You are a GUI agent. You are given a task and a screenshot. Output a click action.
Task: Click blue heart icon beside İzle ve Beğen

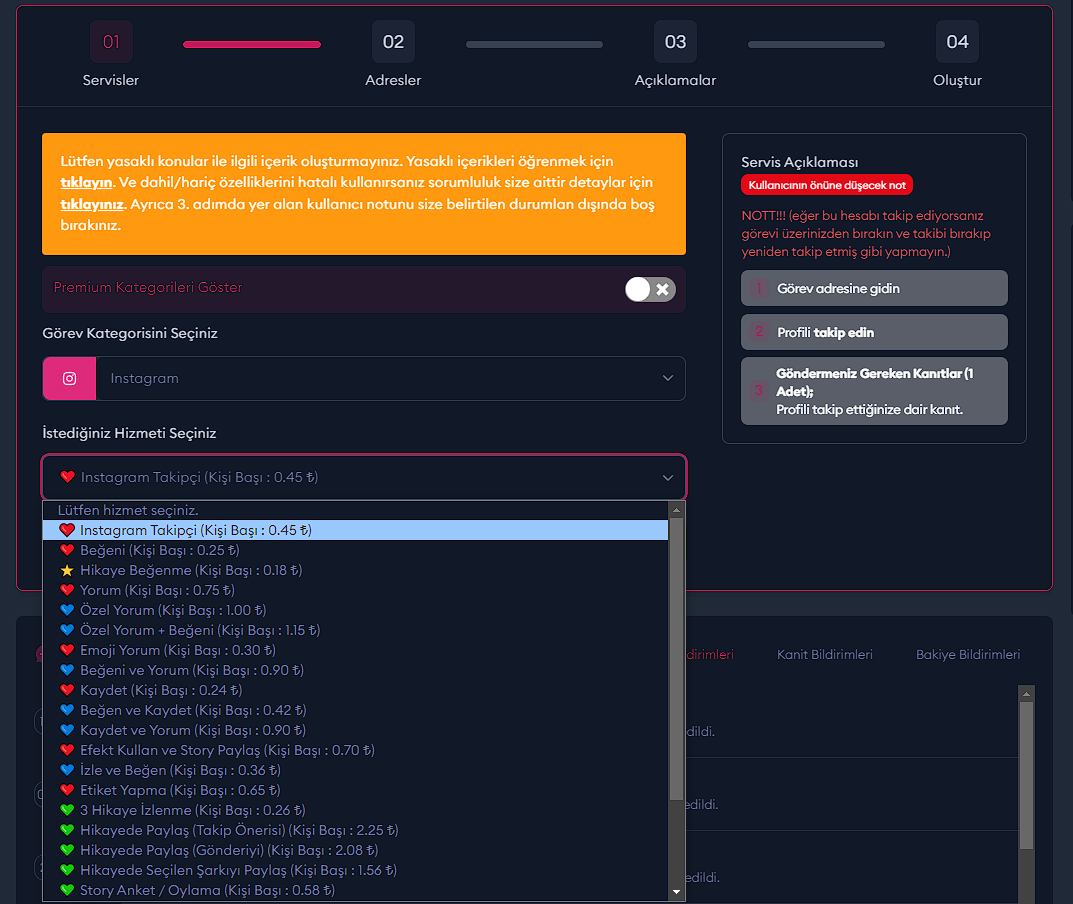[67, 770]
